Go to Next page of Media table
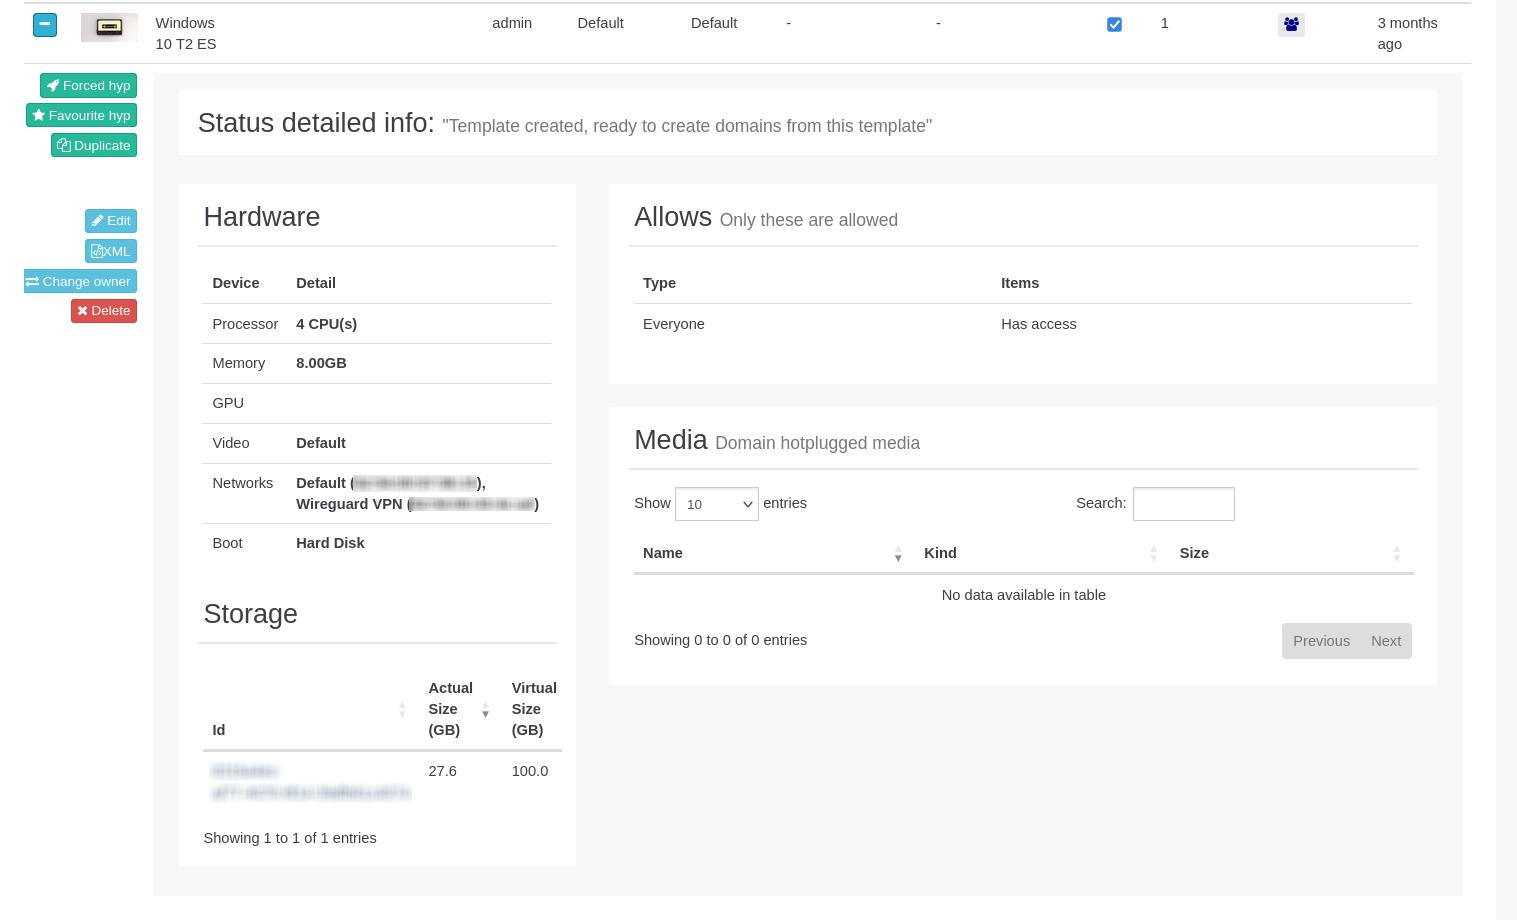This screenshot has height=920, width=1517. coord(1386,641)
